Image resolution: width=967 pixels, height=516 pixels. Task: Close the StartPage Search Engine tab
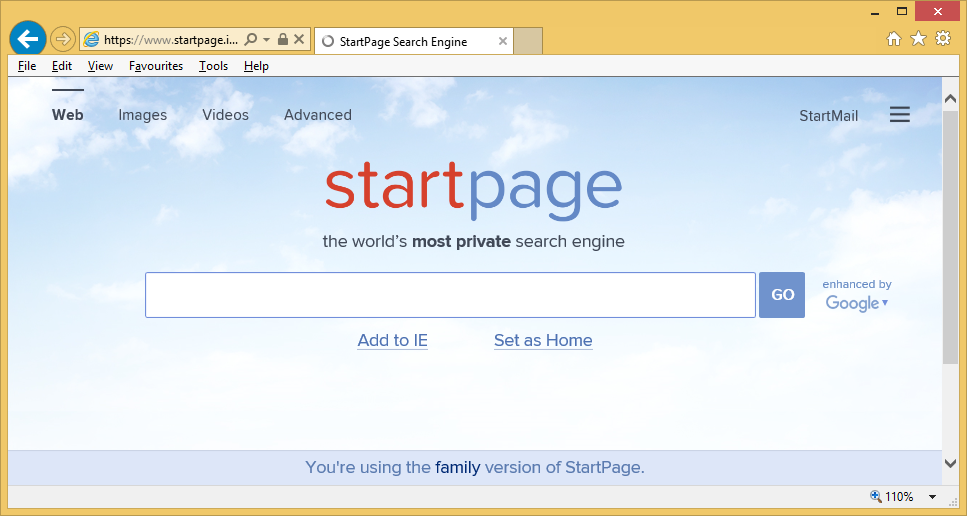click(x=503, y=41)
